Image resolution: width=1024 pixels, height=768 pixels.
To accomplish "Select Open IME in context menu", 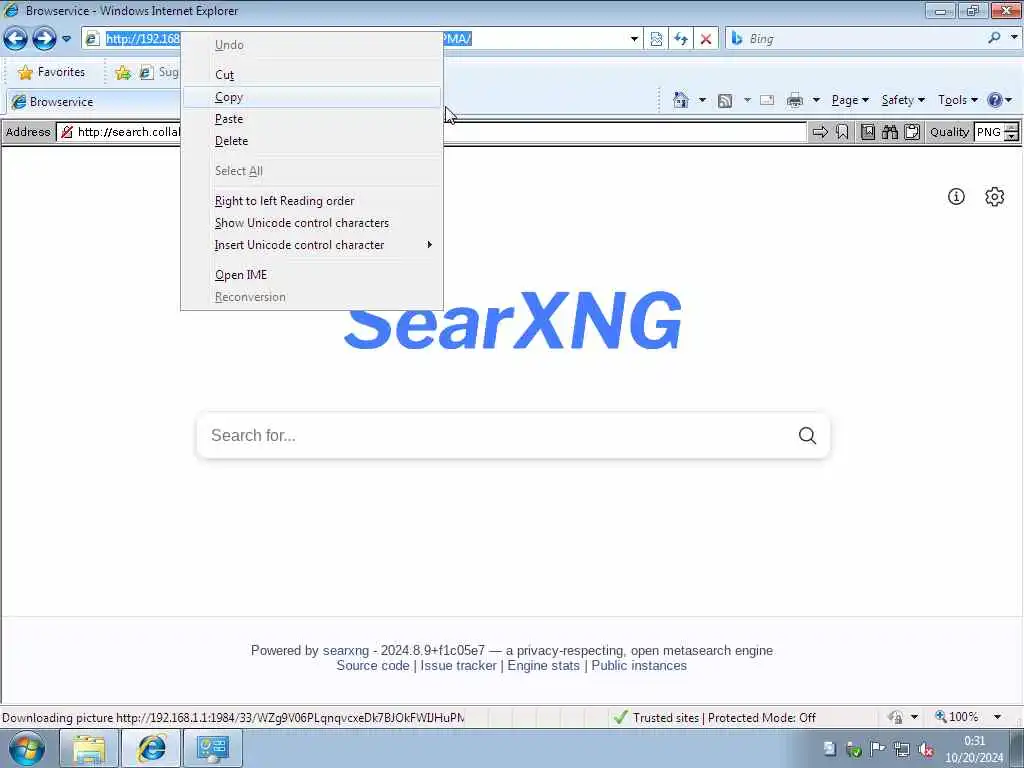I will pos(312,275).
